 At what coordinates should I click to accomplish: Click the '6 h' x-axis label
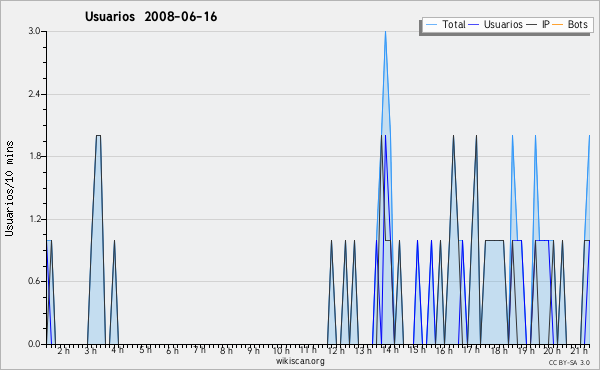[x=172, y=351]
